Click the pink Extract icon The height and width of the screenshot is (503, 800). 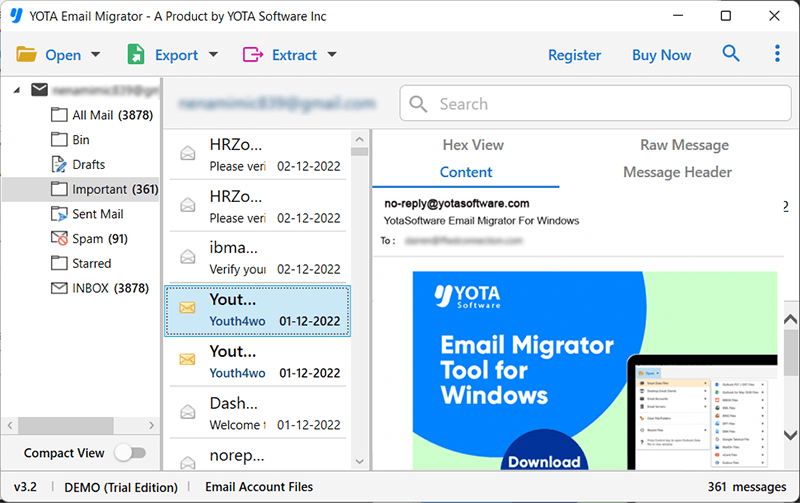click(x=253, y=54)
